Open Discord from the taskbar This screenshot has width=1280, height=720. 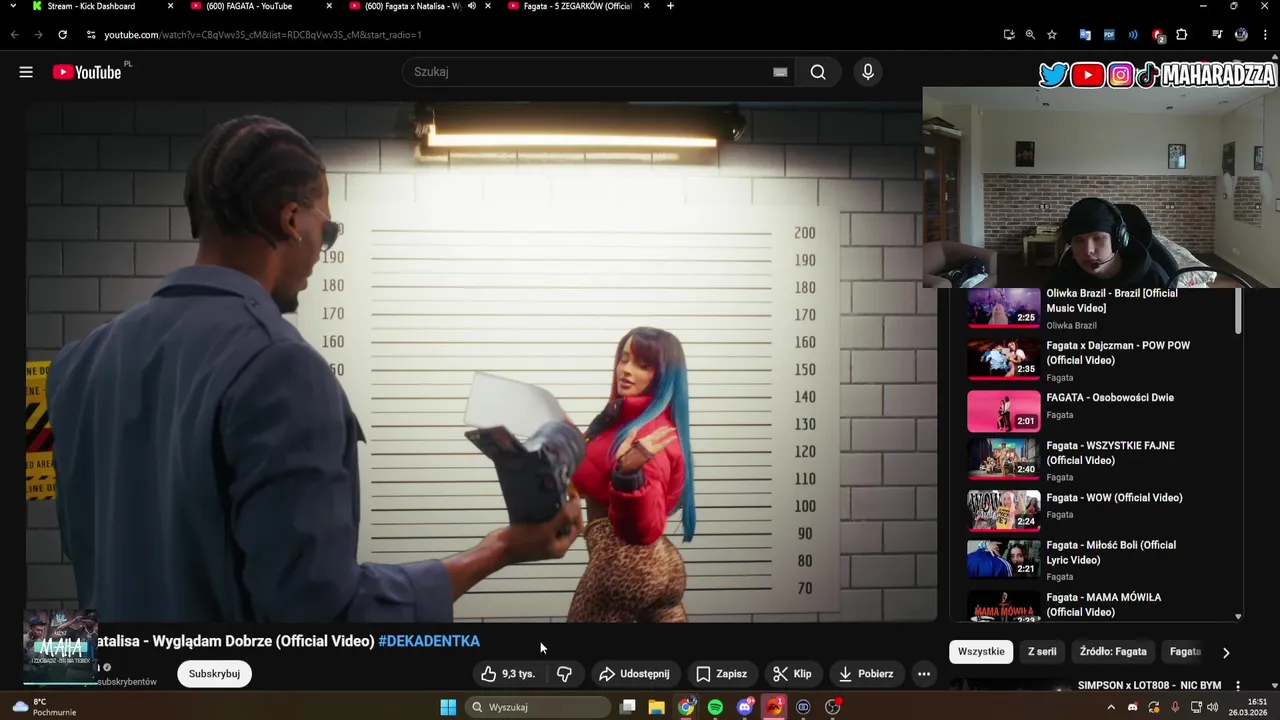coord(745,707)
